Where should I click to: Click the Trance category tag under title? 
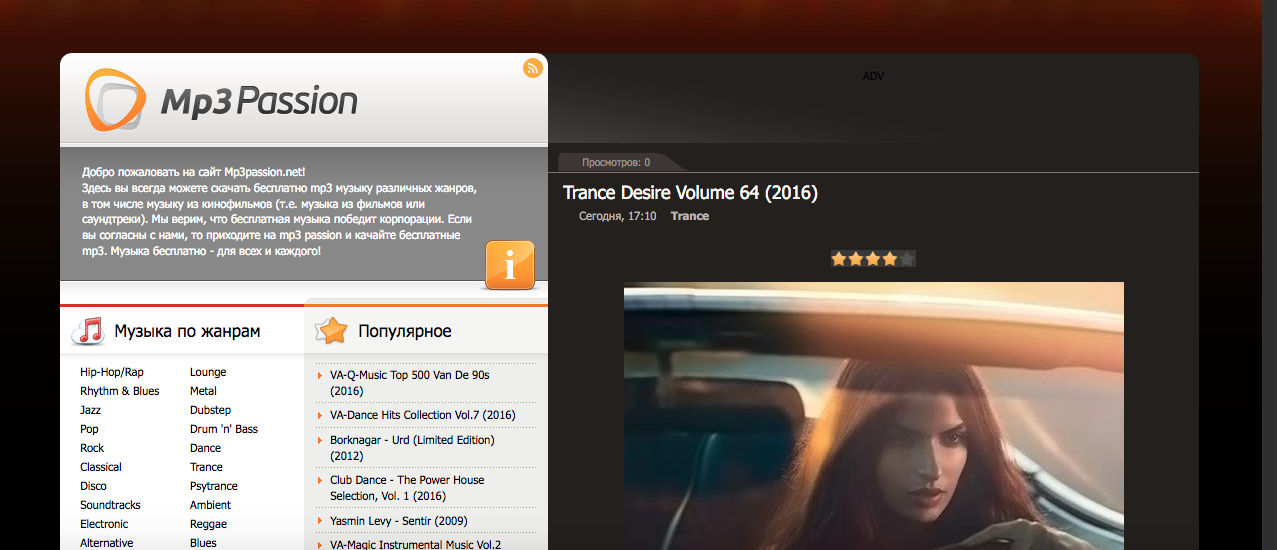tap(689, 216)
